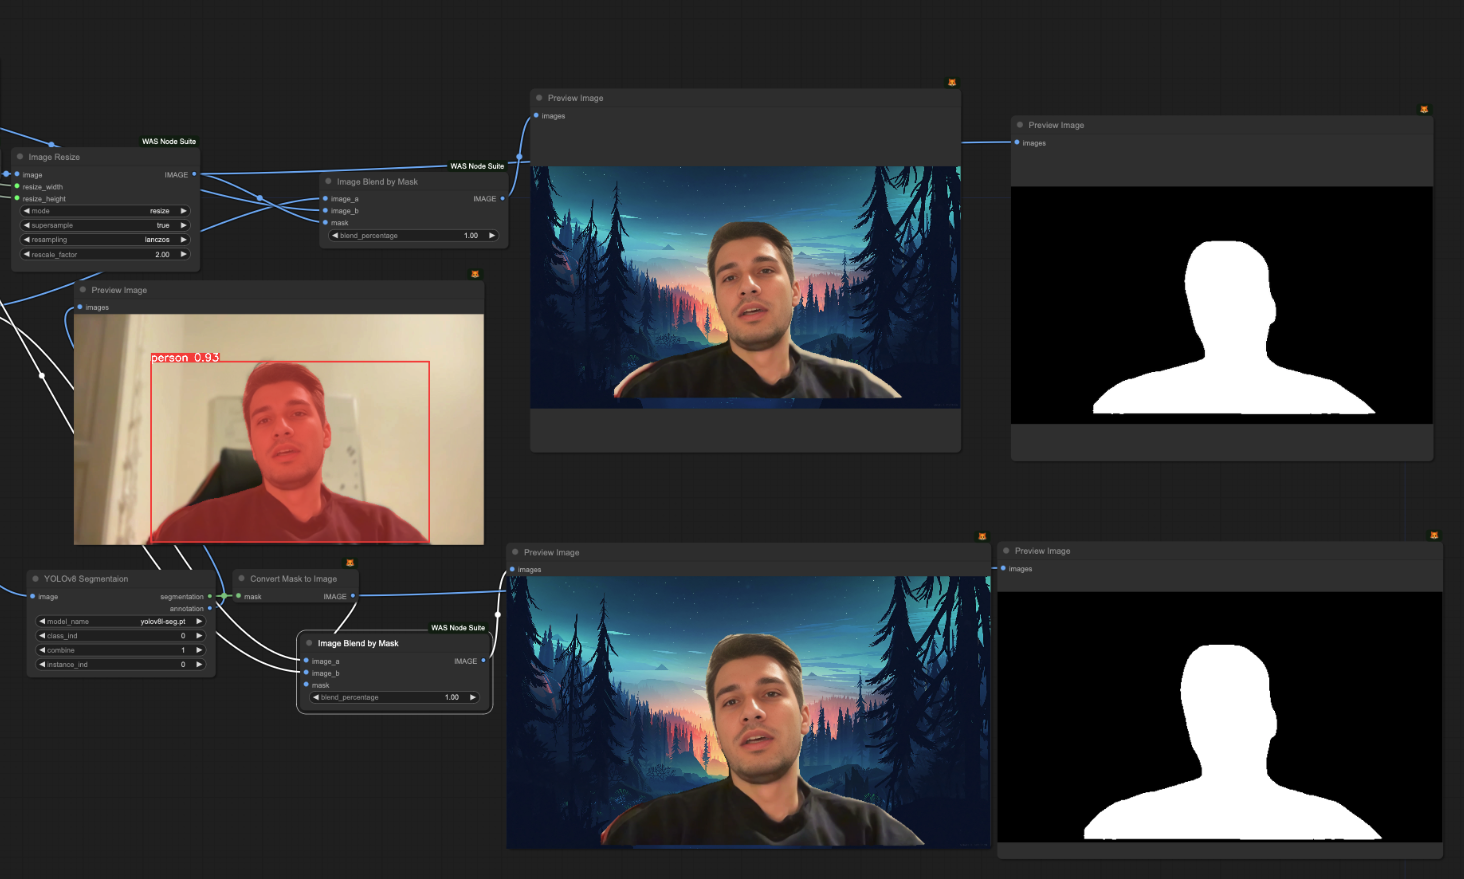Decrease blend_percentage on the lower Image Blend by Mask
Image resolution: width=1464 pixels, height=879 pixels.
[316, 697]
